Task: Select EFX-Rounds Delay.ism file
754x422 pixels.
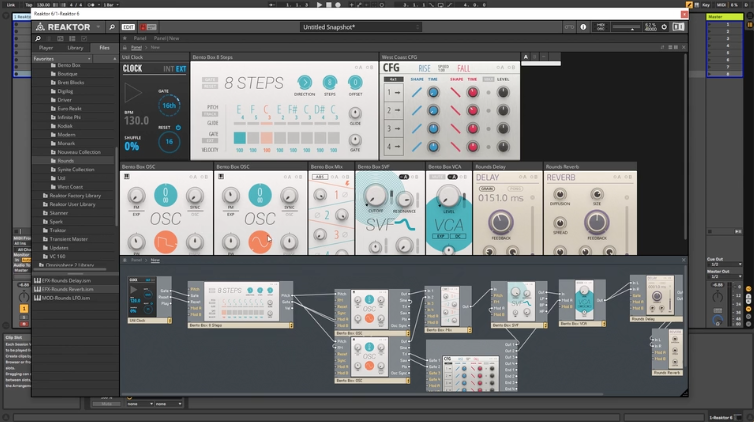Action: [x=66, y=281]
